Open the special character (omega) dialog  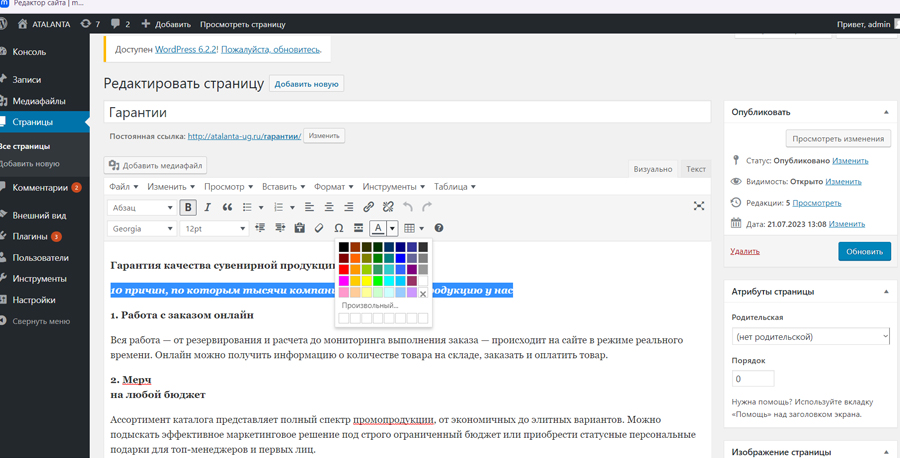click(x=339, y=228)
